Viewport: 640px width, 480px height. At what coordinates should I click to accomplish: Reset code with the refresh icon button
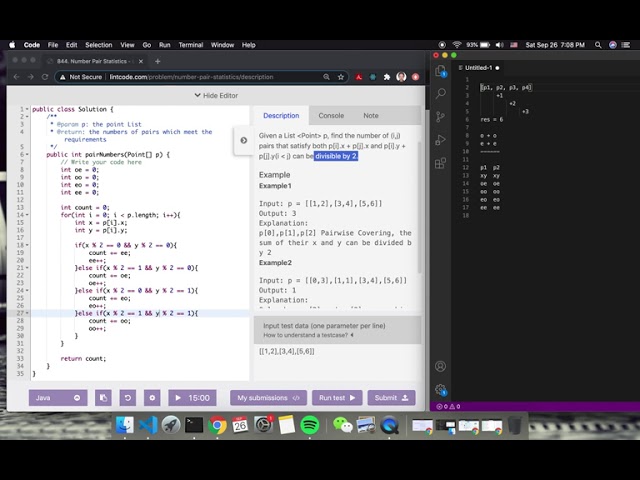[128, 398]
